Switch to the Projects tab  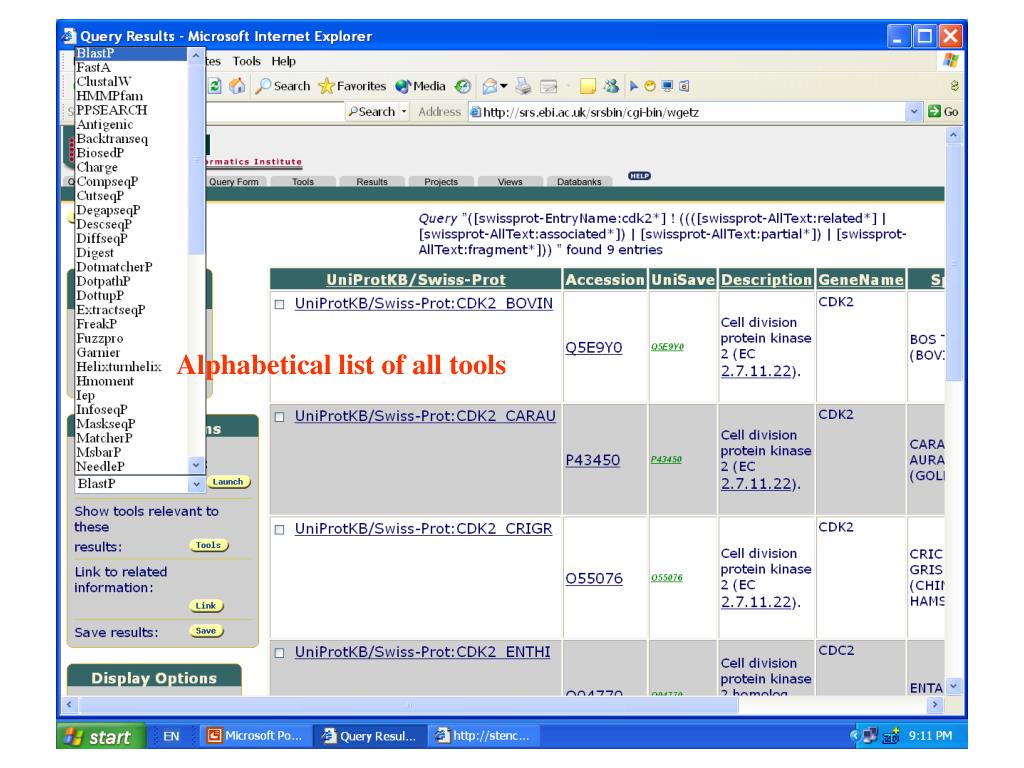(x=441, y=182)
